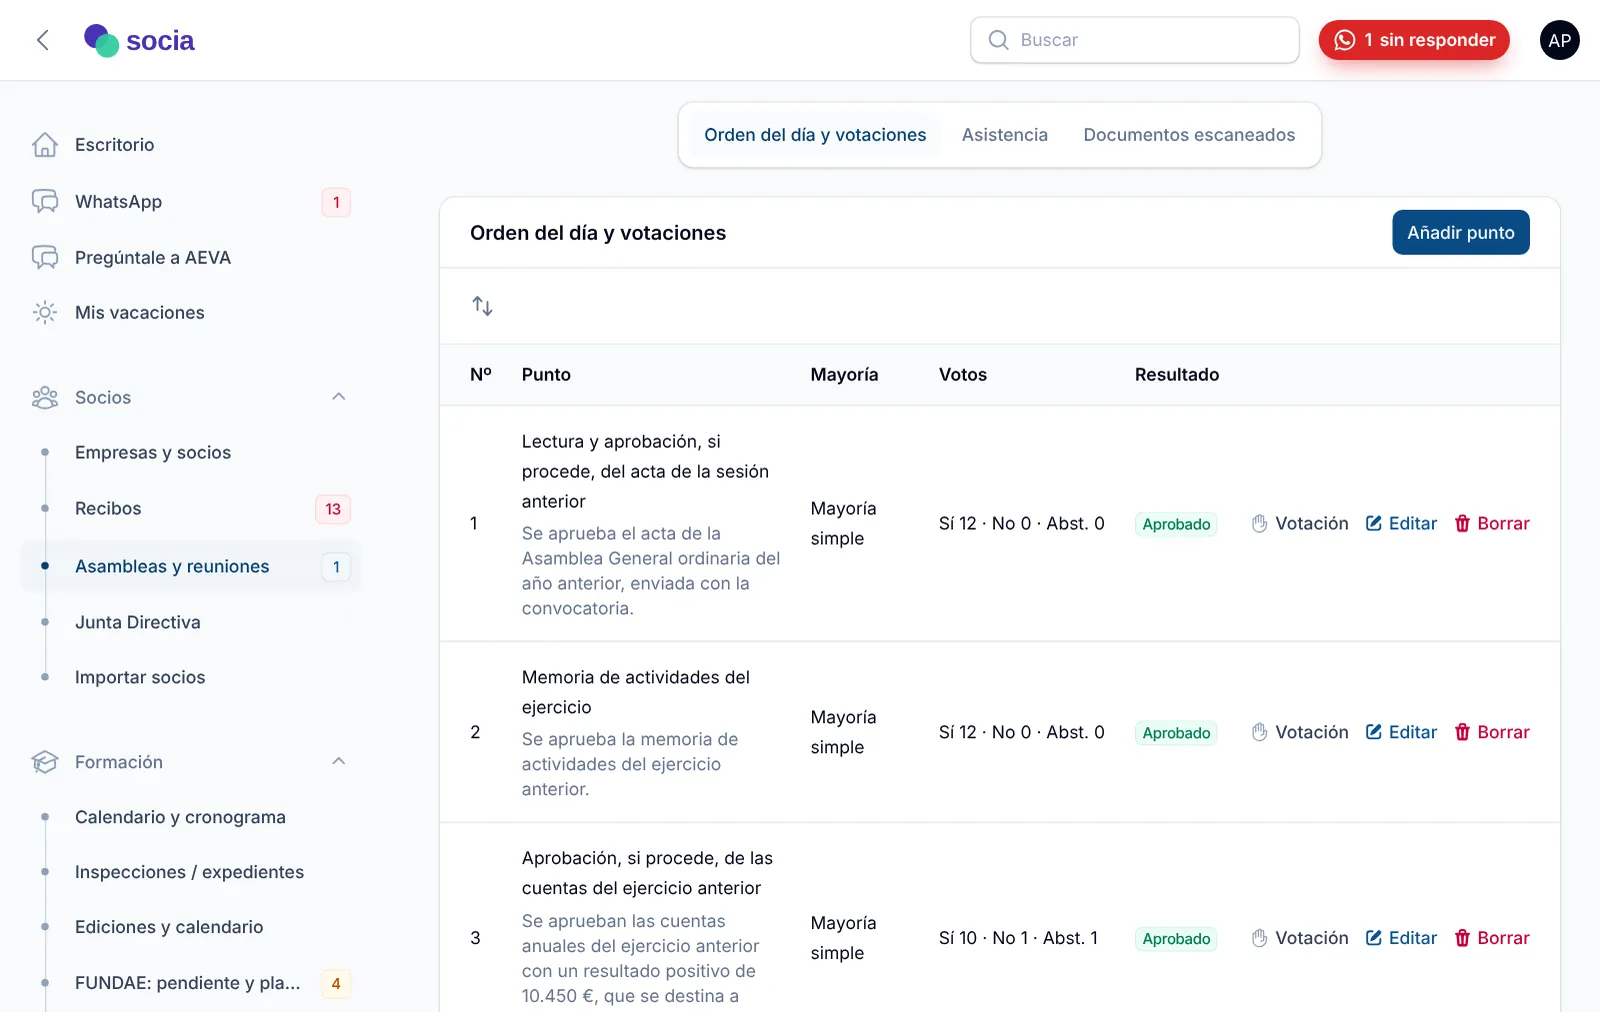The width and height of the screenshot is (1600, 1012).
Task: Click the Recibos count badge 13
Action: (x=333, y=509)
